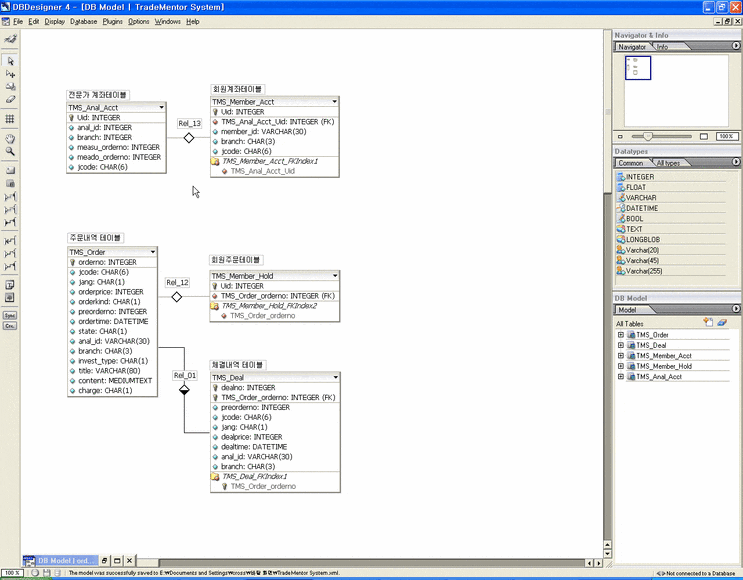Switch to the Info tab
The width and height of the screenshot is (743, 580).
pyautogui.click(x=663, y=47)
